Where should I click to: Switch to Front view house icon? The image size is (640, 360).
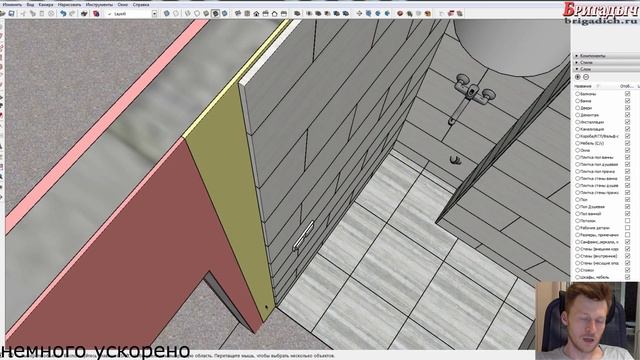pos(256,13)
